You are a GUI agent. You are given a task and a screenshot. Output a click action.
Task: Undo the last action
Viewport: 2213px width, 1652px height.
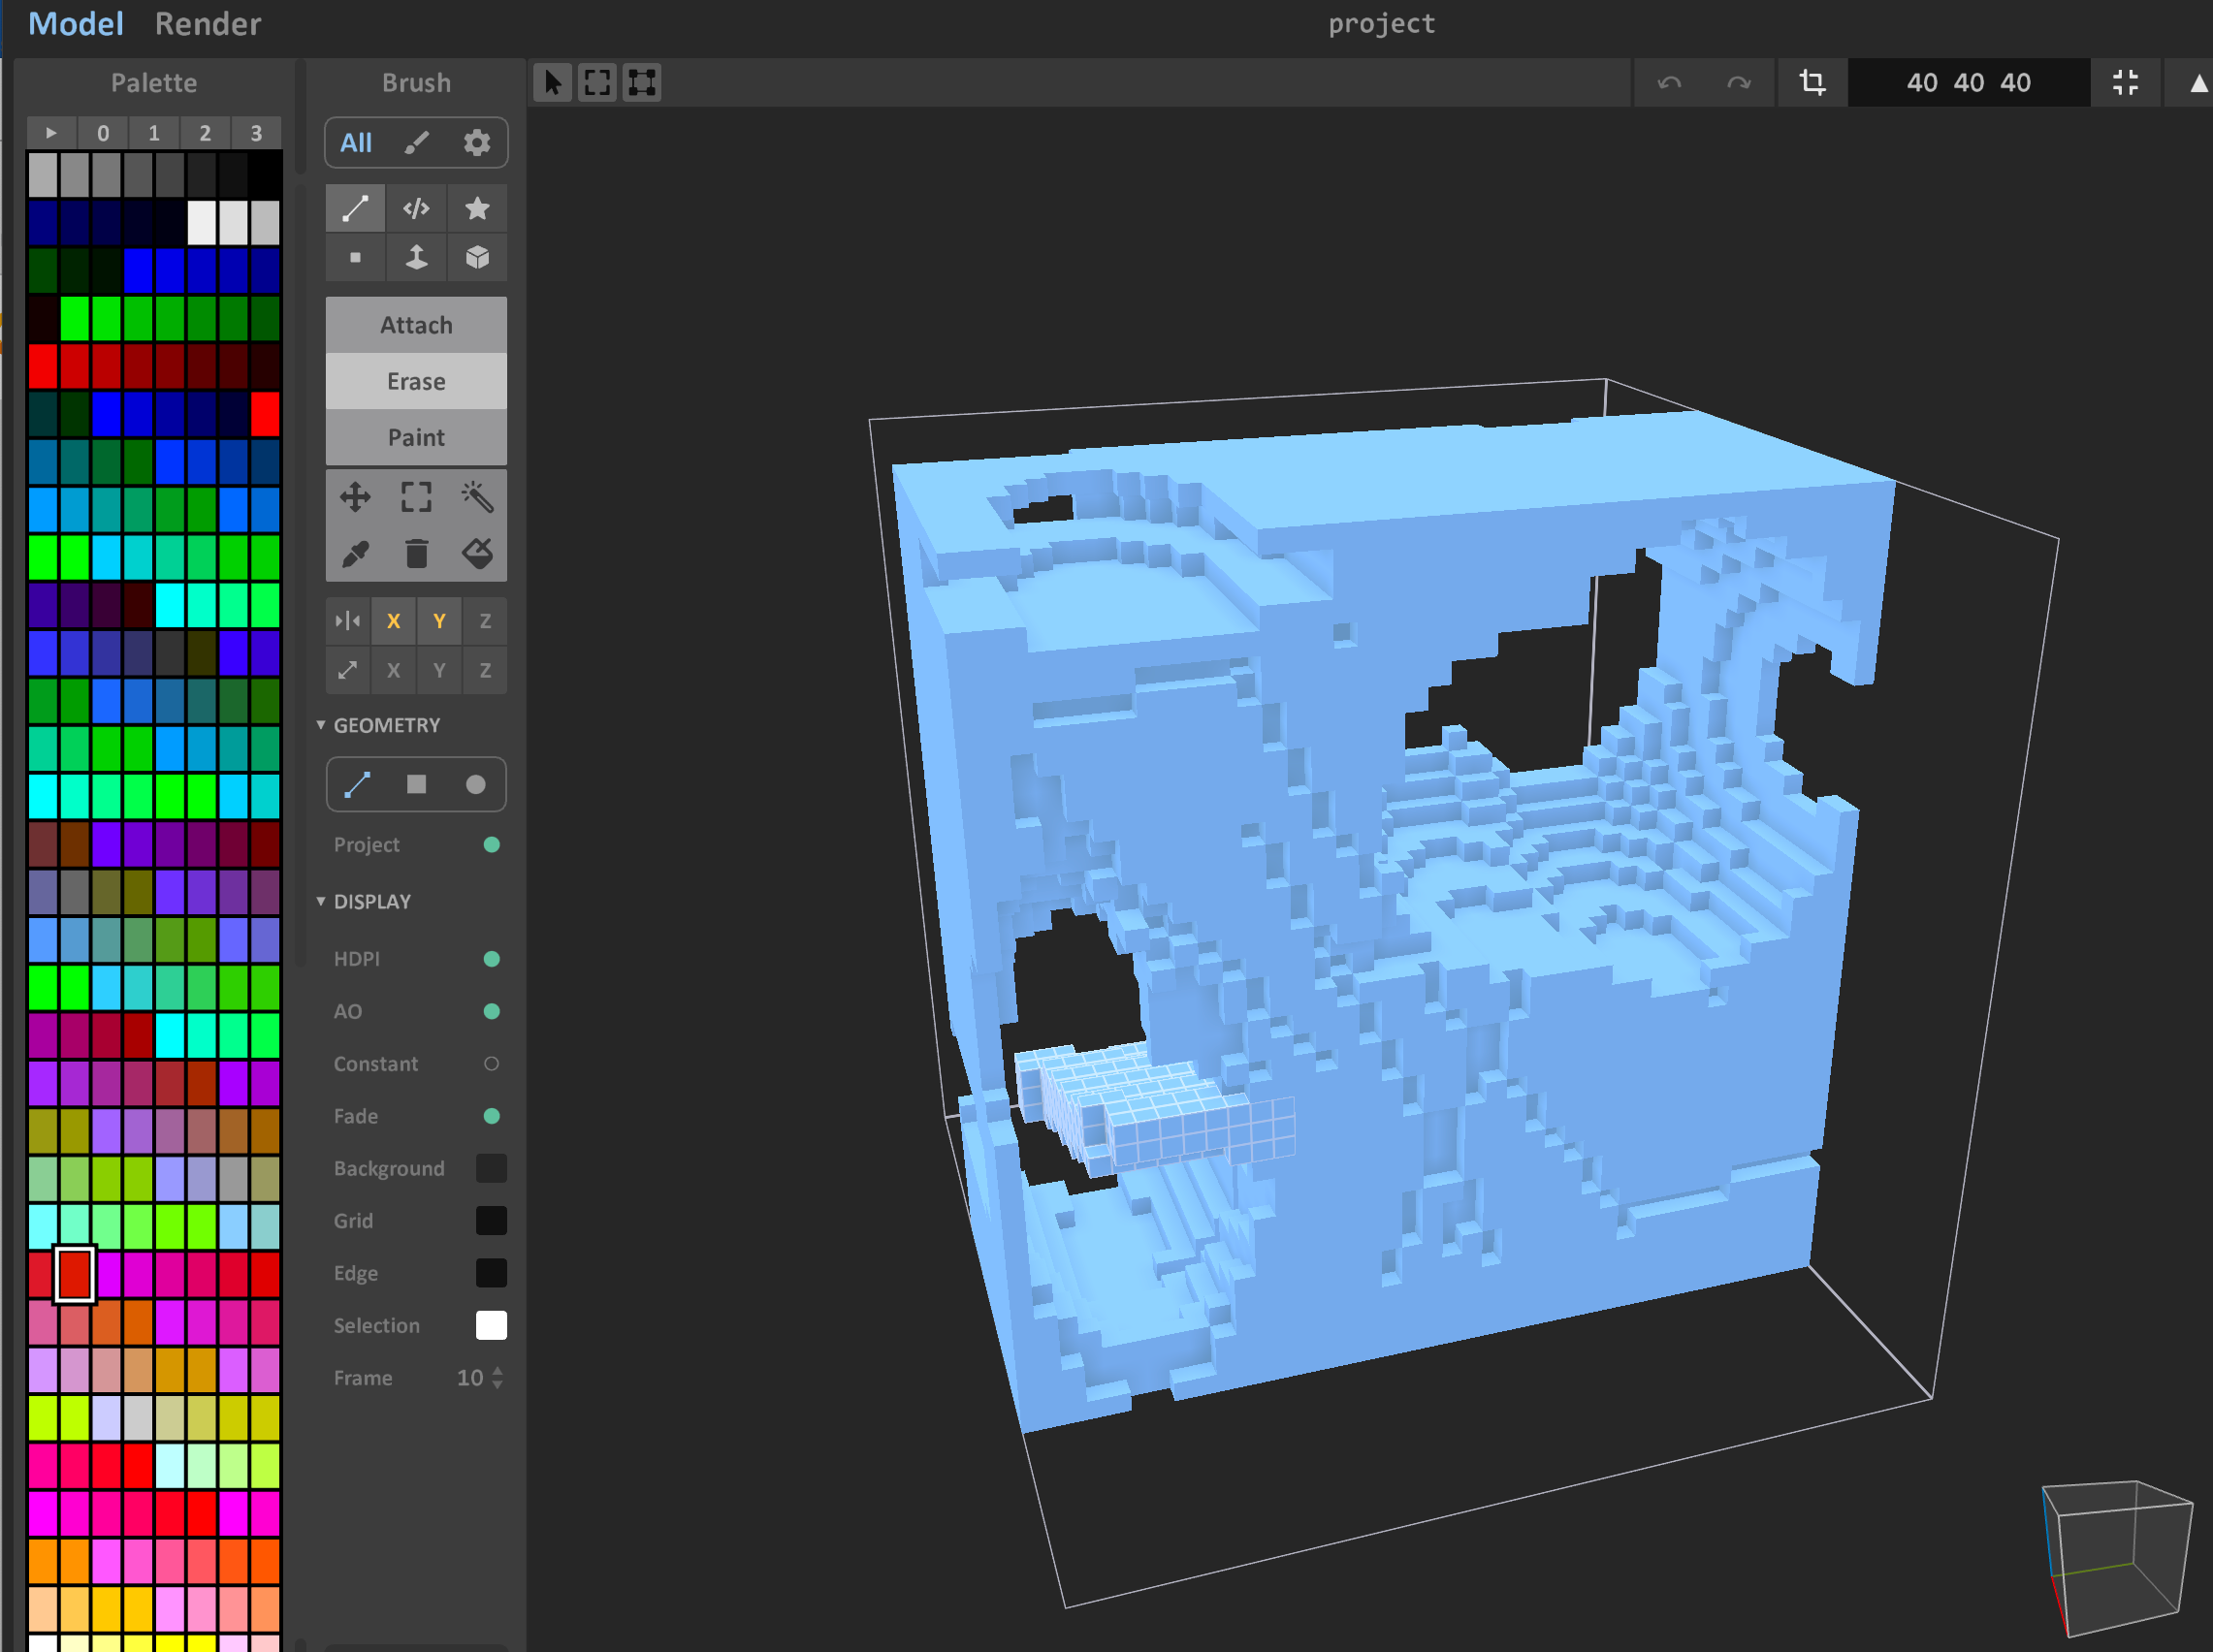(x=1669, y=82)
